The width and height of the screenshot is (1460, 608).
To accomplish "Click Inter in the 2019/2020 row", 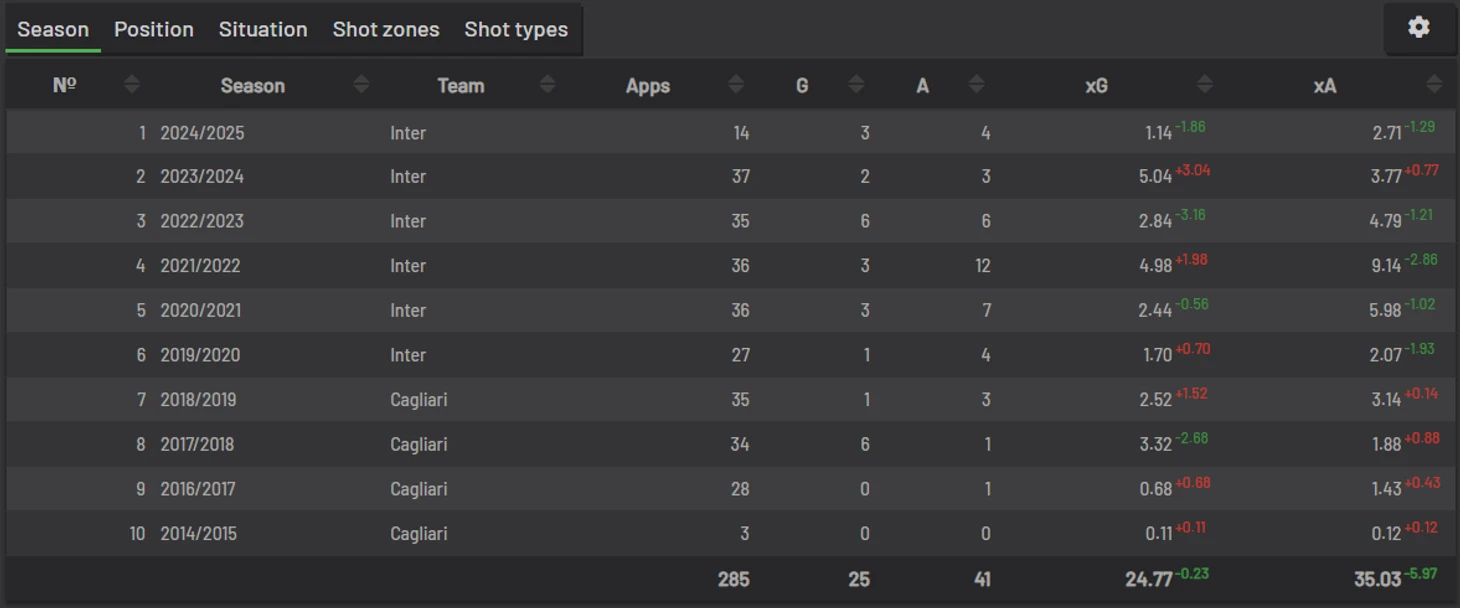I will [408, 355].
